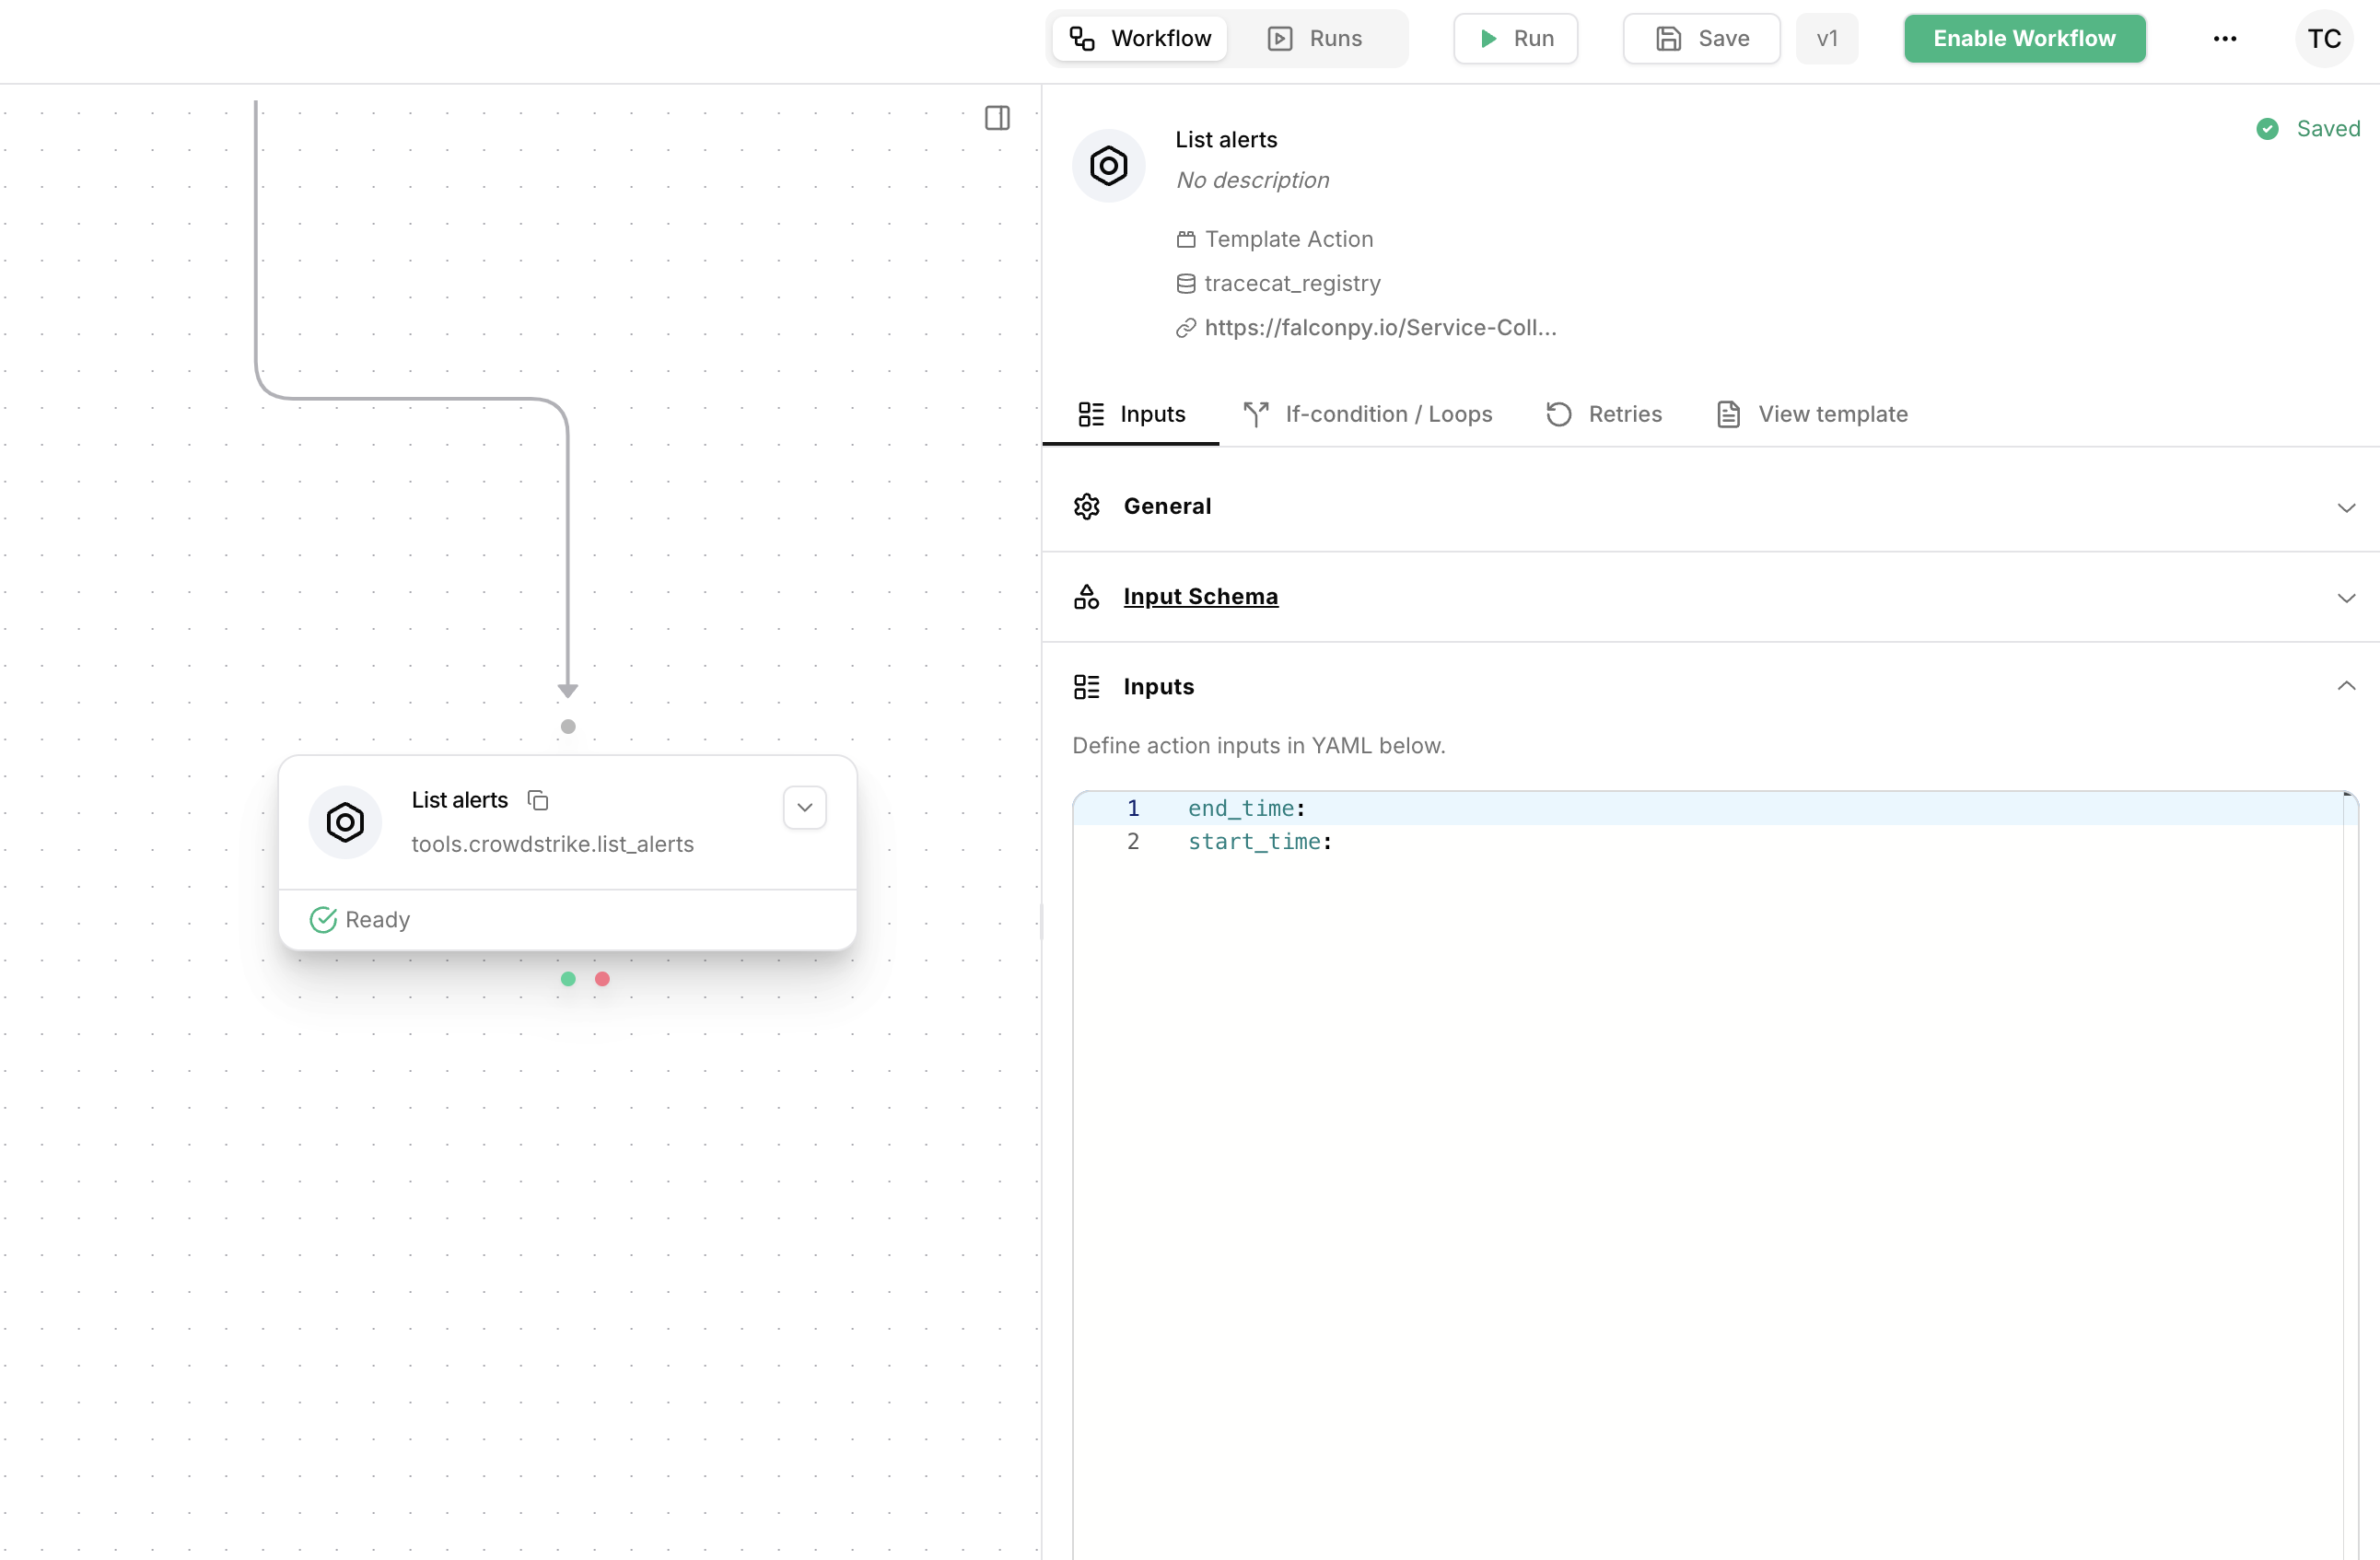The width and height of the screenshot is (2380, 1560).
Task: Click the TC user avatar
Action: 2323,39
